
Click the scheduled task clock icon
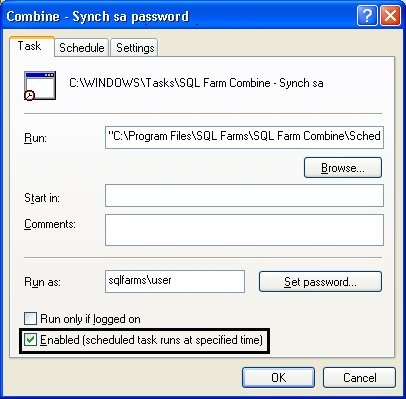pyautogui.click(x=40, y=86)
